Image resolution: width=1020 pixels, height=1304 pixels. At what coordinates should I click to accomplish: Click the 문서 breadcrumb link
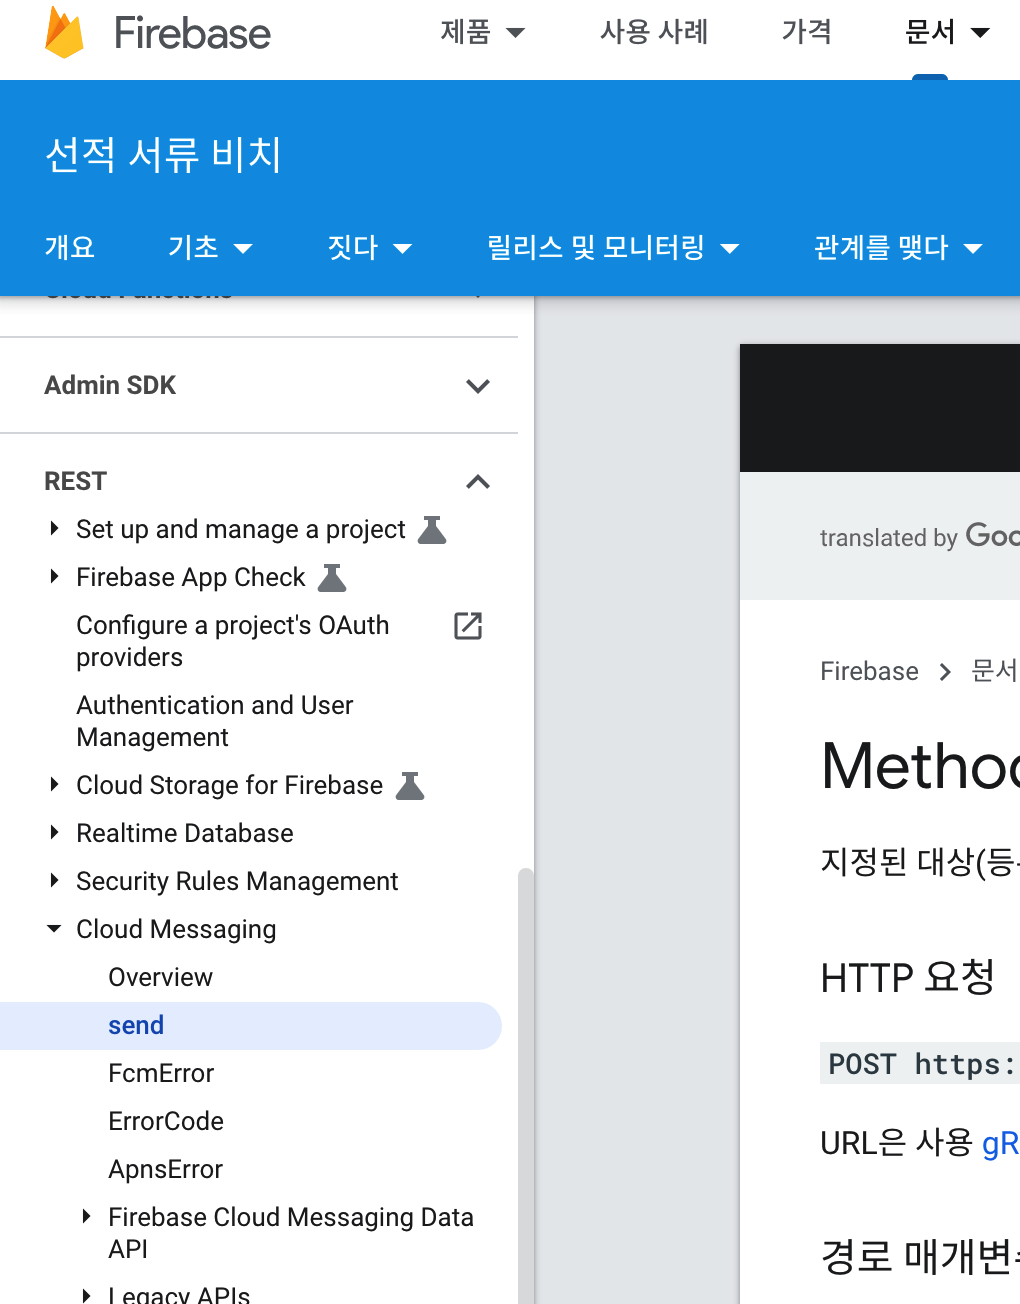(995, 671)
